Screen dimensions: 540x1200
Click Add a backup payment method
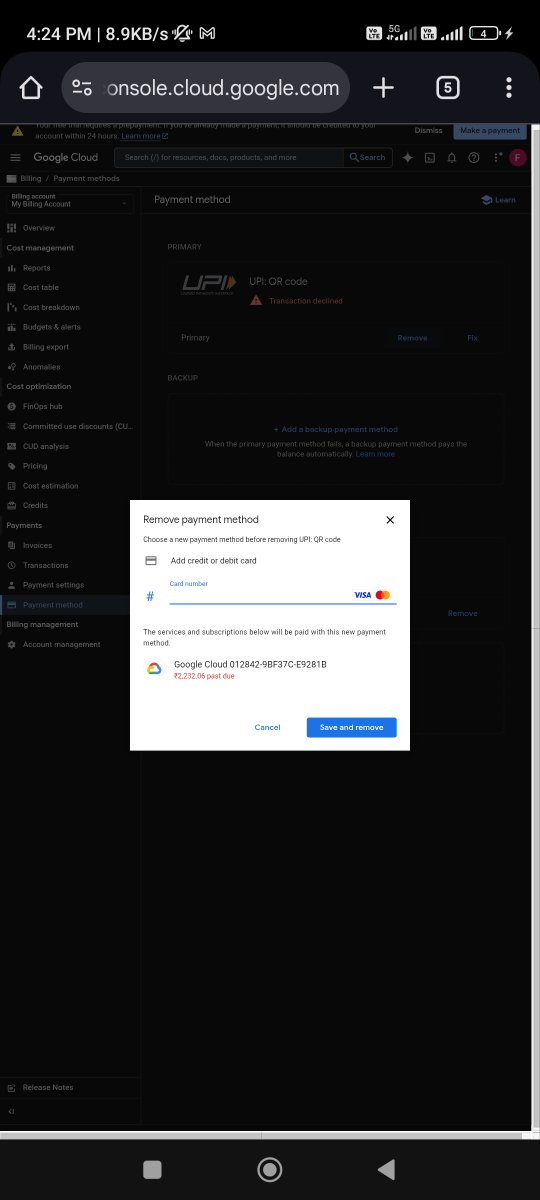coord(335,429)
